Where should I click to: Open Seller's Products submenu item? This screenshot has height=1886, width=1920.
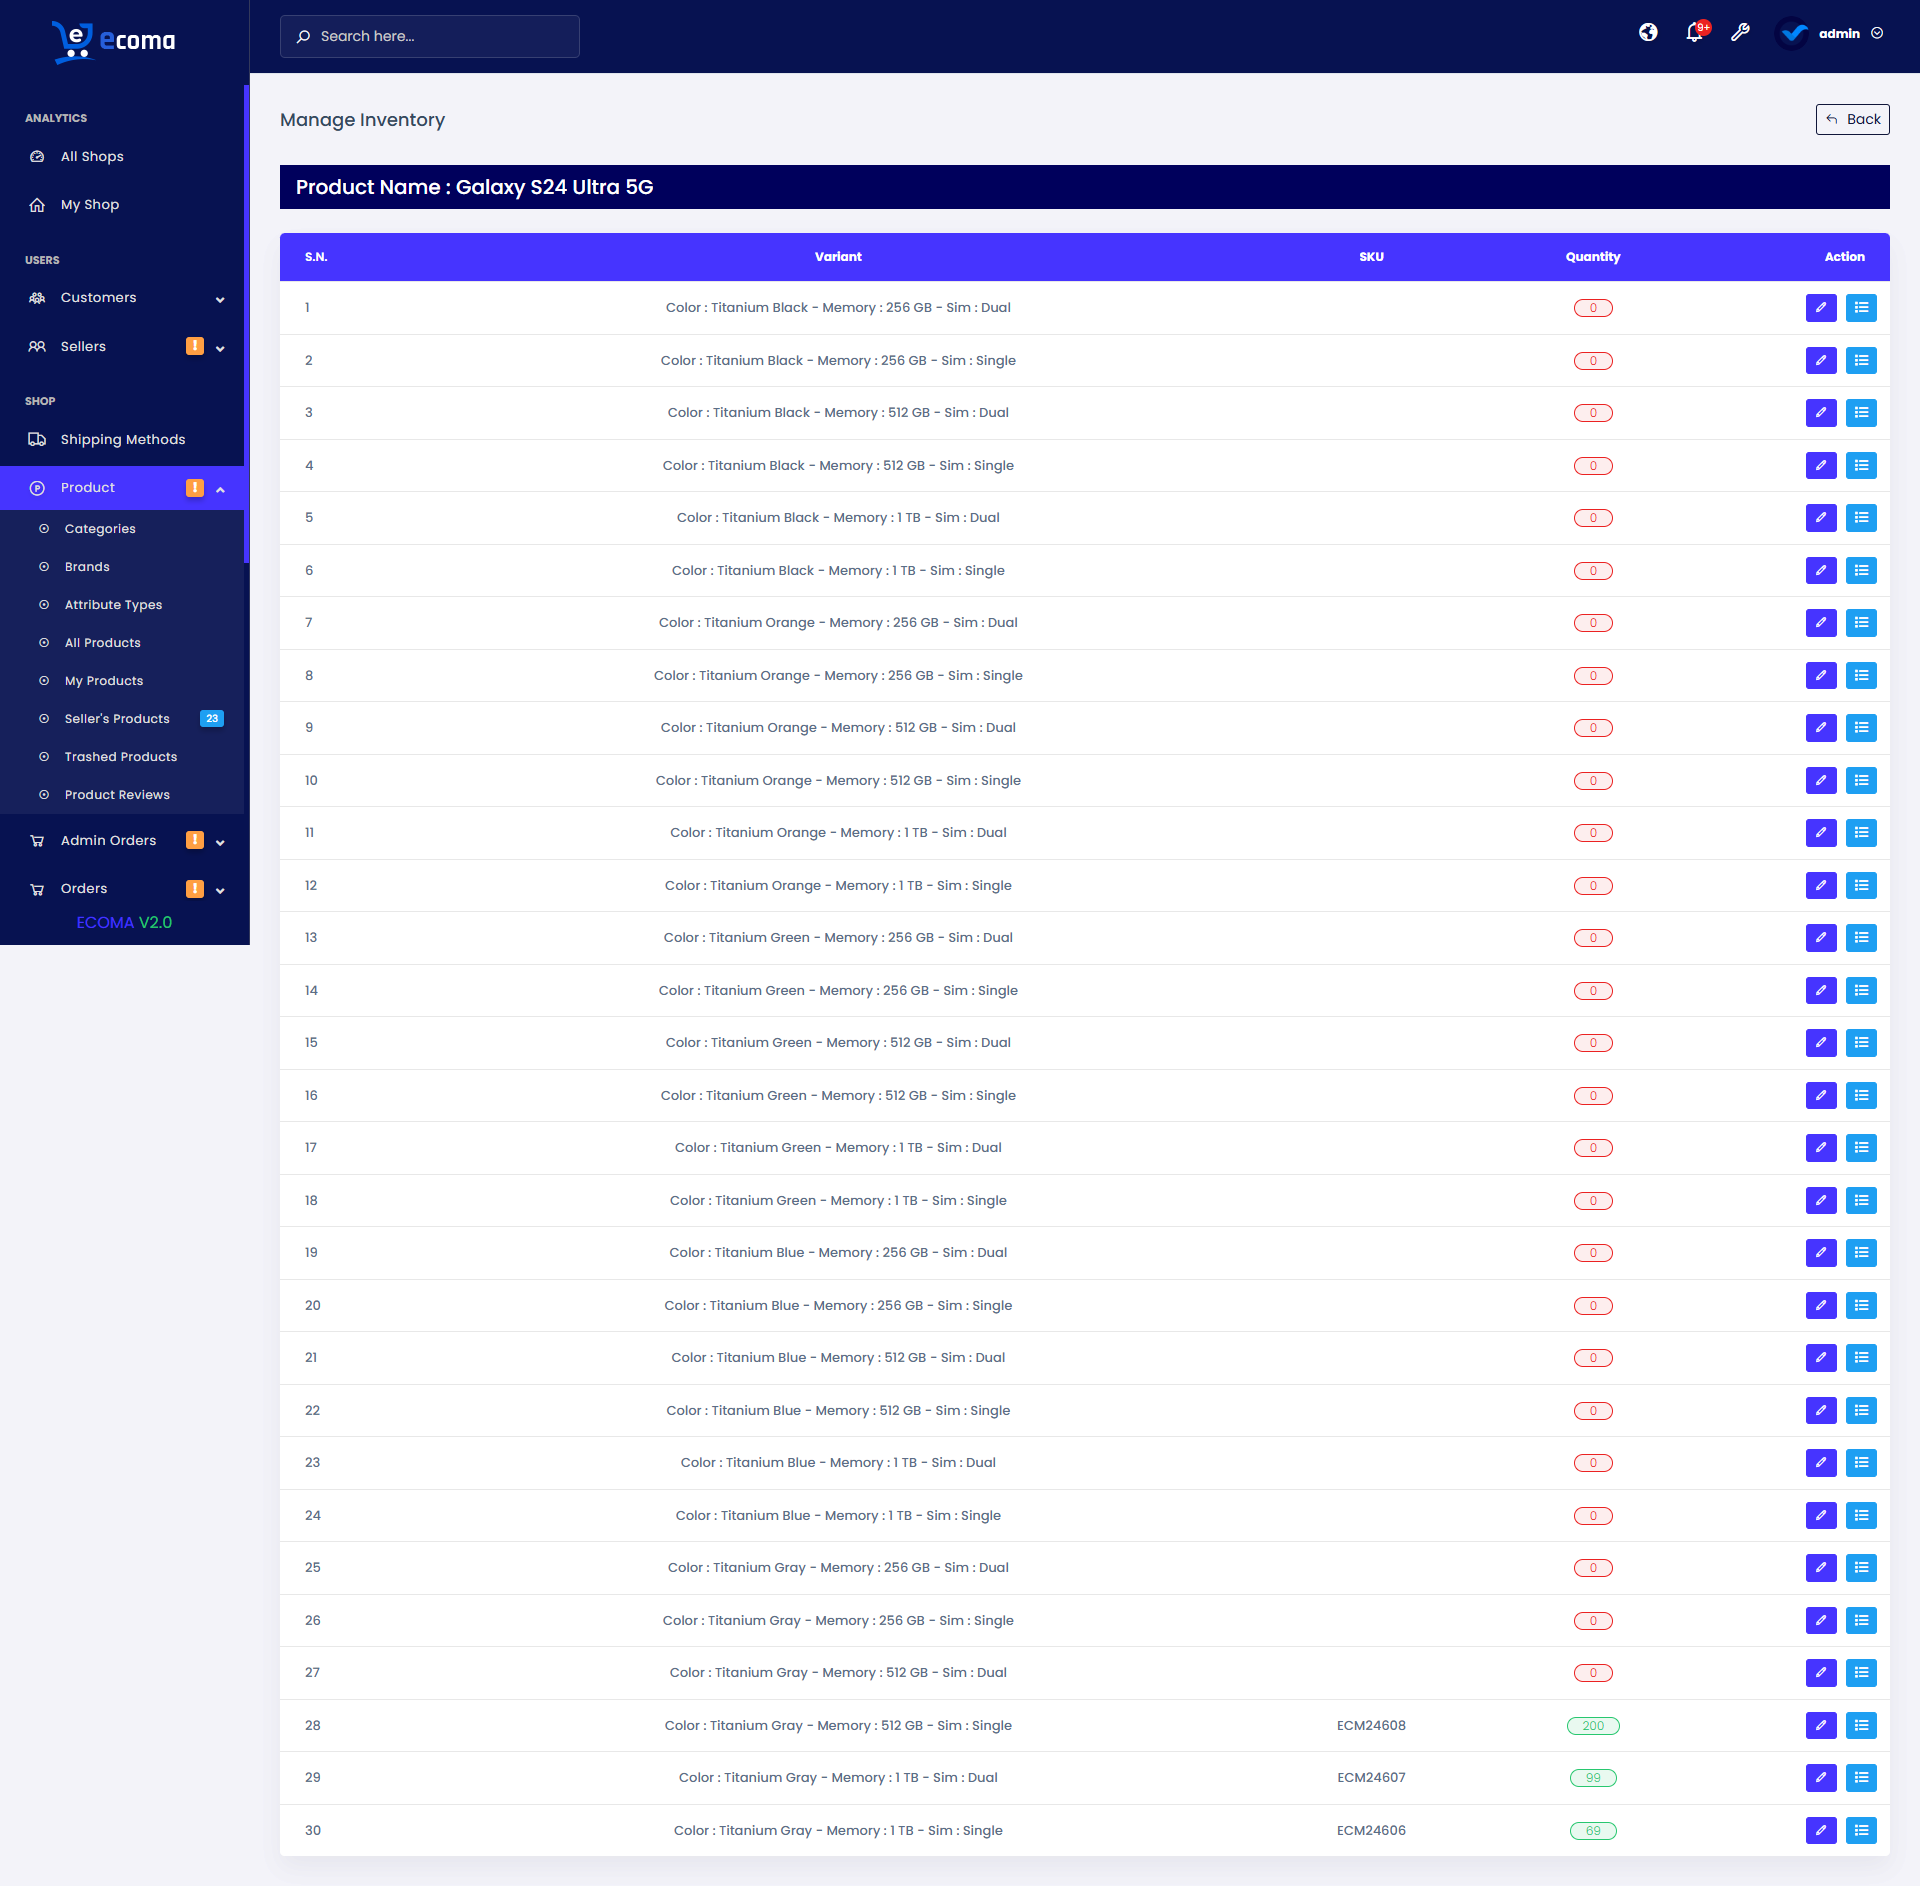pos(117,719)
